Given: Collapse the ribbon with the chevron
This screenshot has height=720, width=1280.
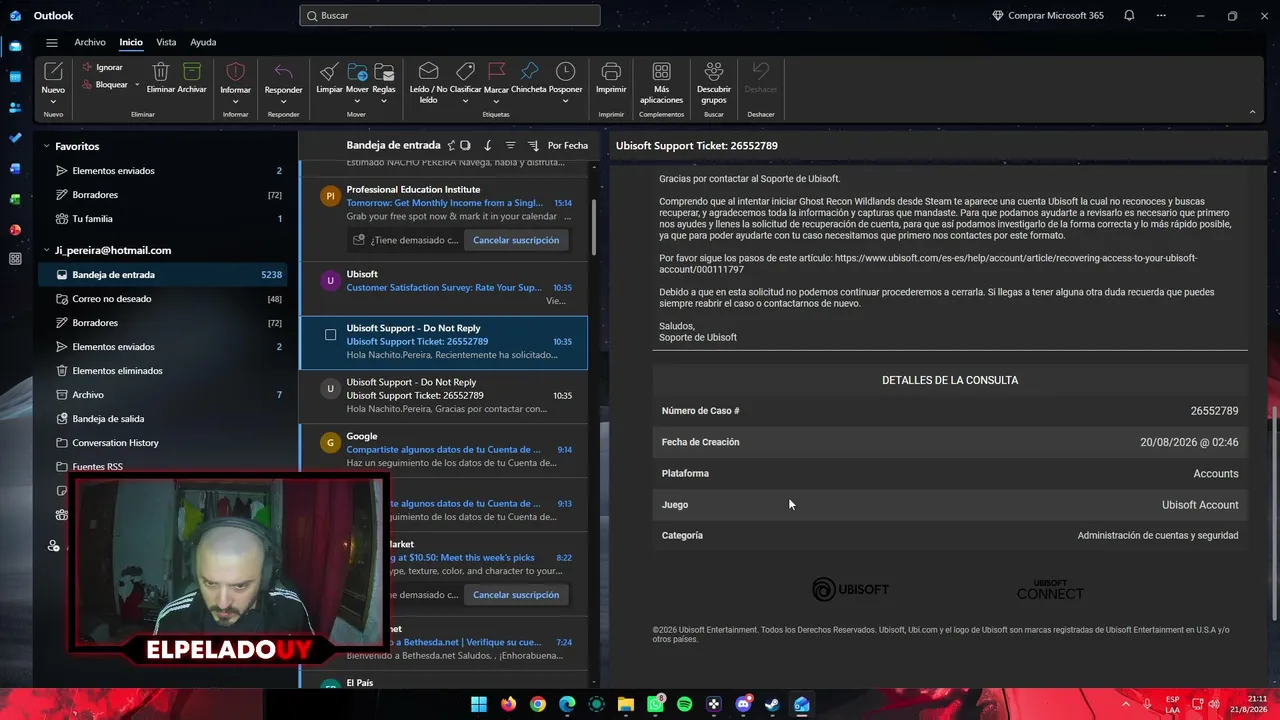Looking at the screenshot, I should click(x=1252, y=112).
